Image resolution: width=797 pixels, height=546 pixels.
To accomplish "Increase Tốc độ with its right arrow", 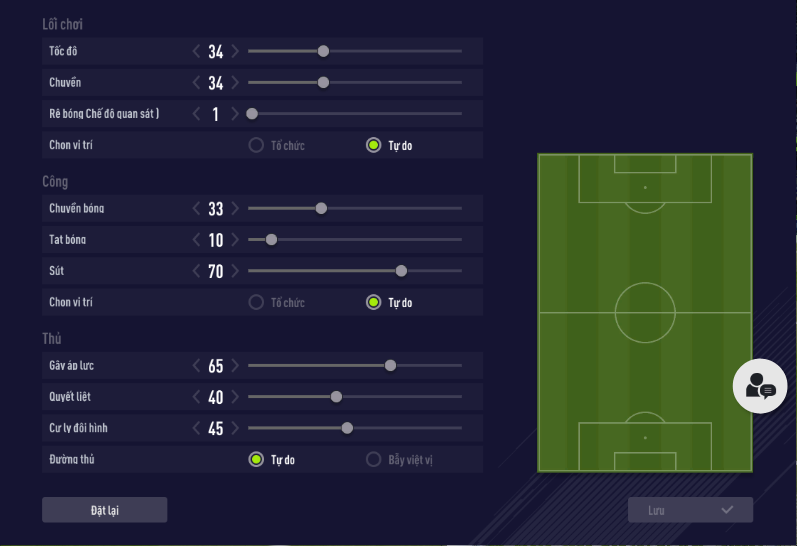I will coord(235,52).
